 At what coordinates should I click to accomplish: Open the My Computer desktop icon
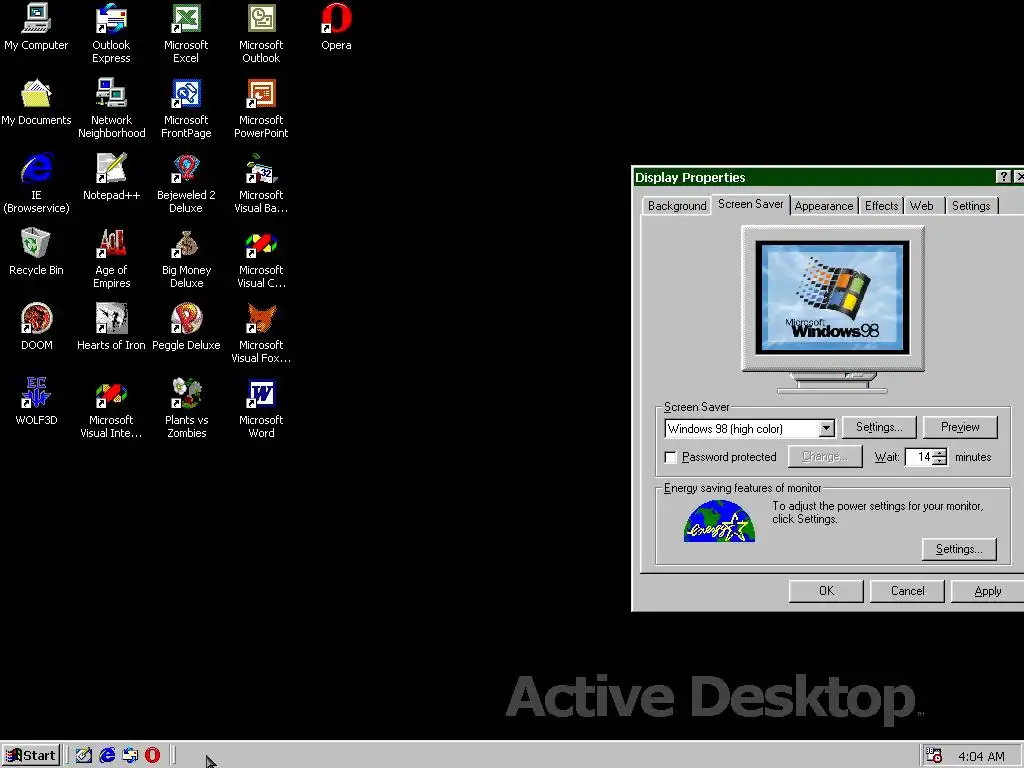click(36, 26)
